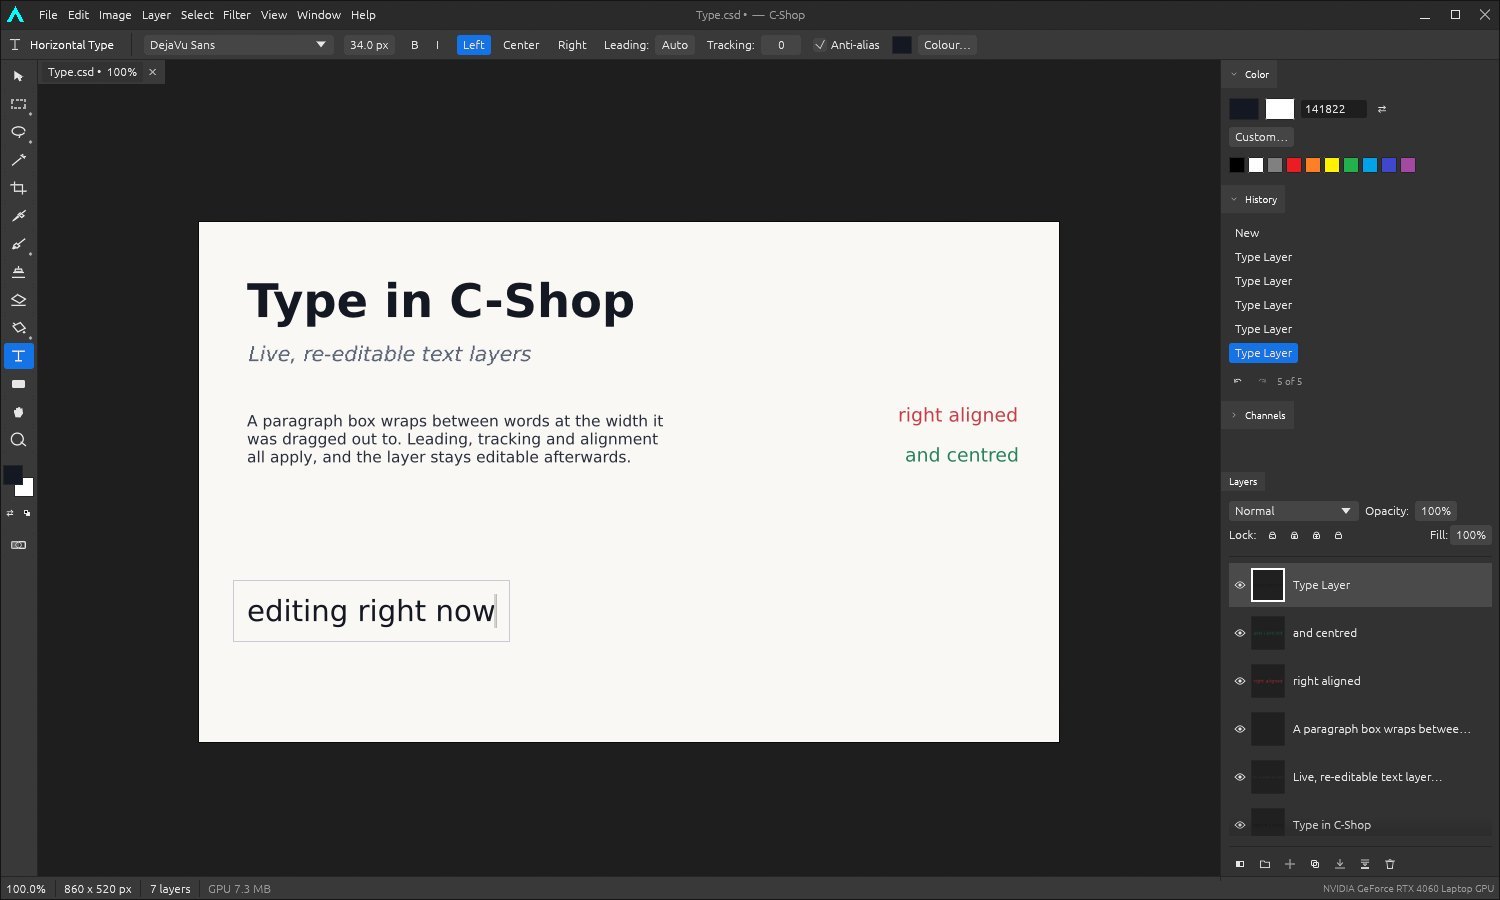Delete layer with the trash icon
Viewport: 1500px width, 900px height.
click(x=1390, y=864)
